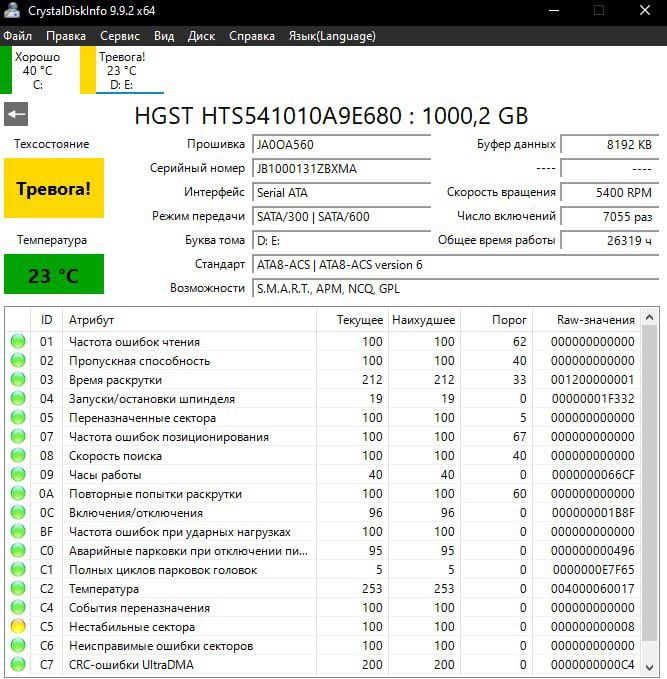Select row CRC-ошибки UltraDMA
This screenshot has width=667, height=679.
point(323,664)
